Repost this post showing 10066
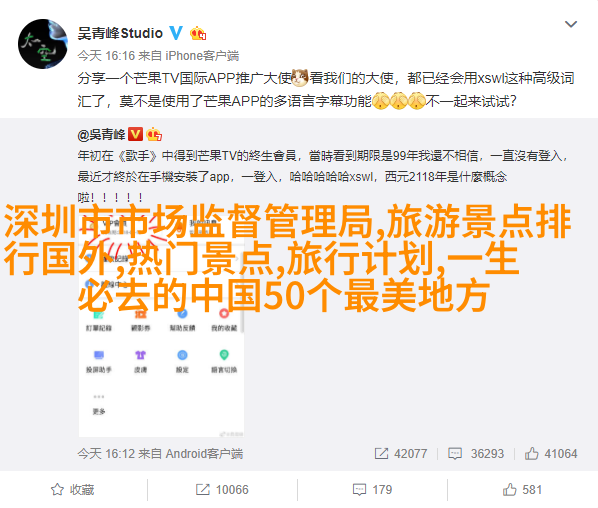The height and width of the screenshot is (508, 598). (x=222, y=489)
